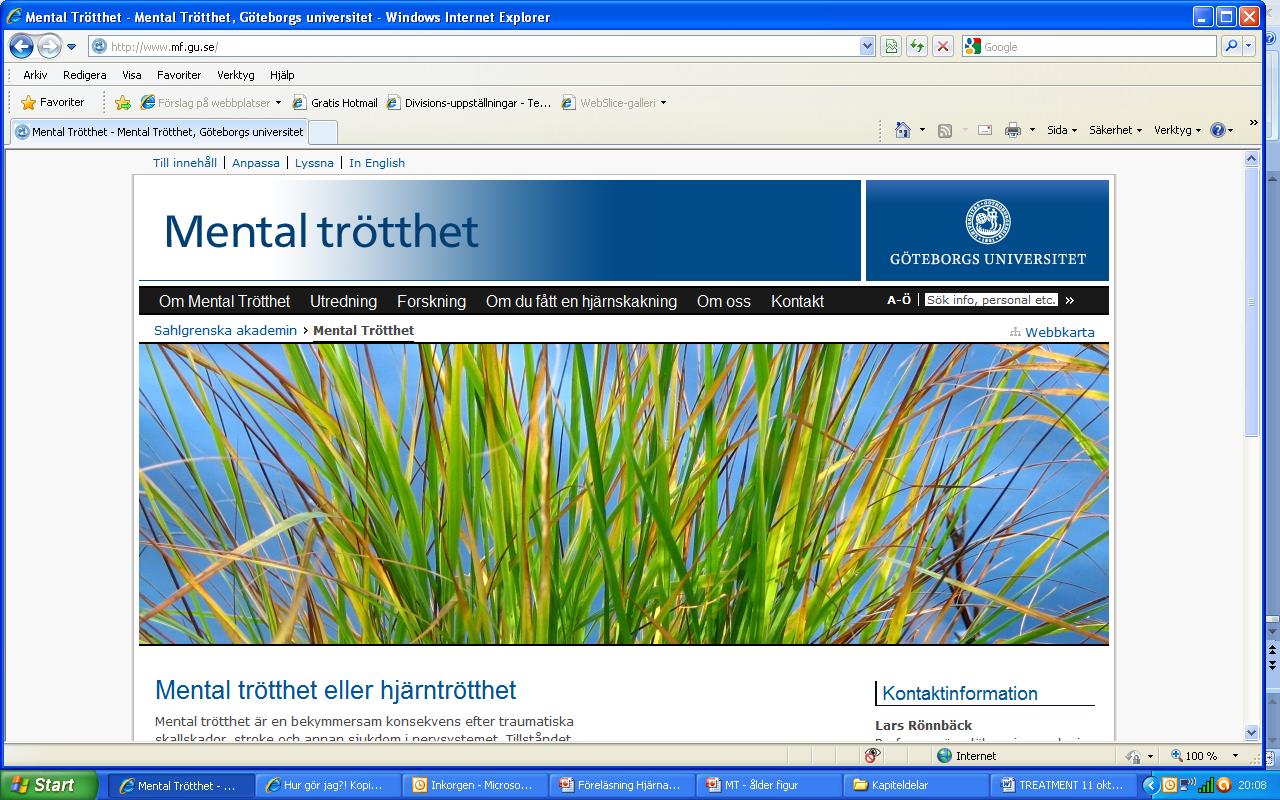Open the Redigera menu
The height and width of the screenshot is (800, 1280).
point(84,75)
